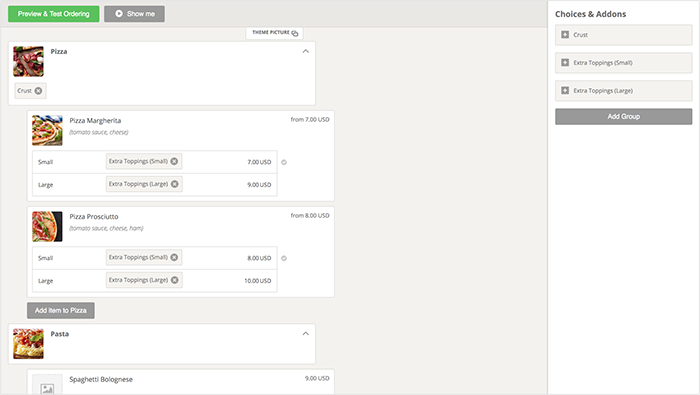700x395 pixels.
Task: Toggle the default mark beside Margherita Small price
Action: (284, 162)
